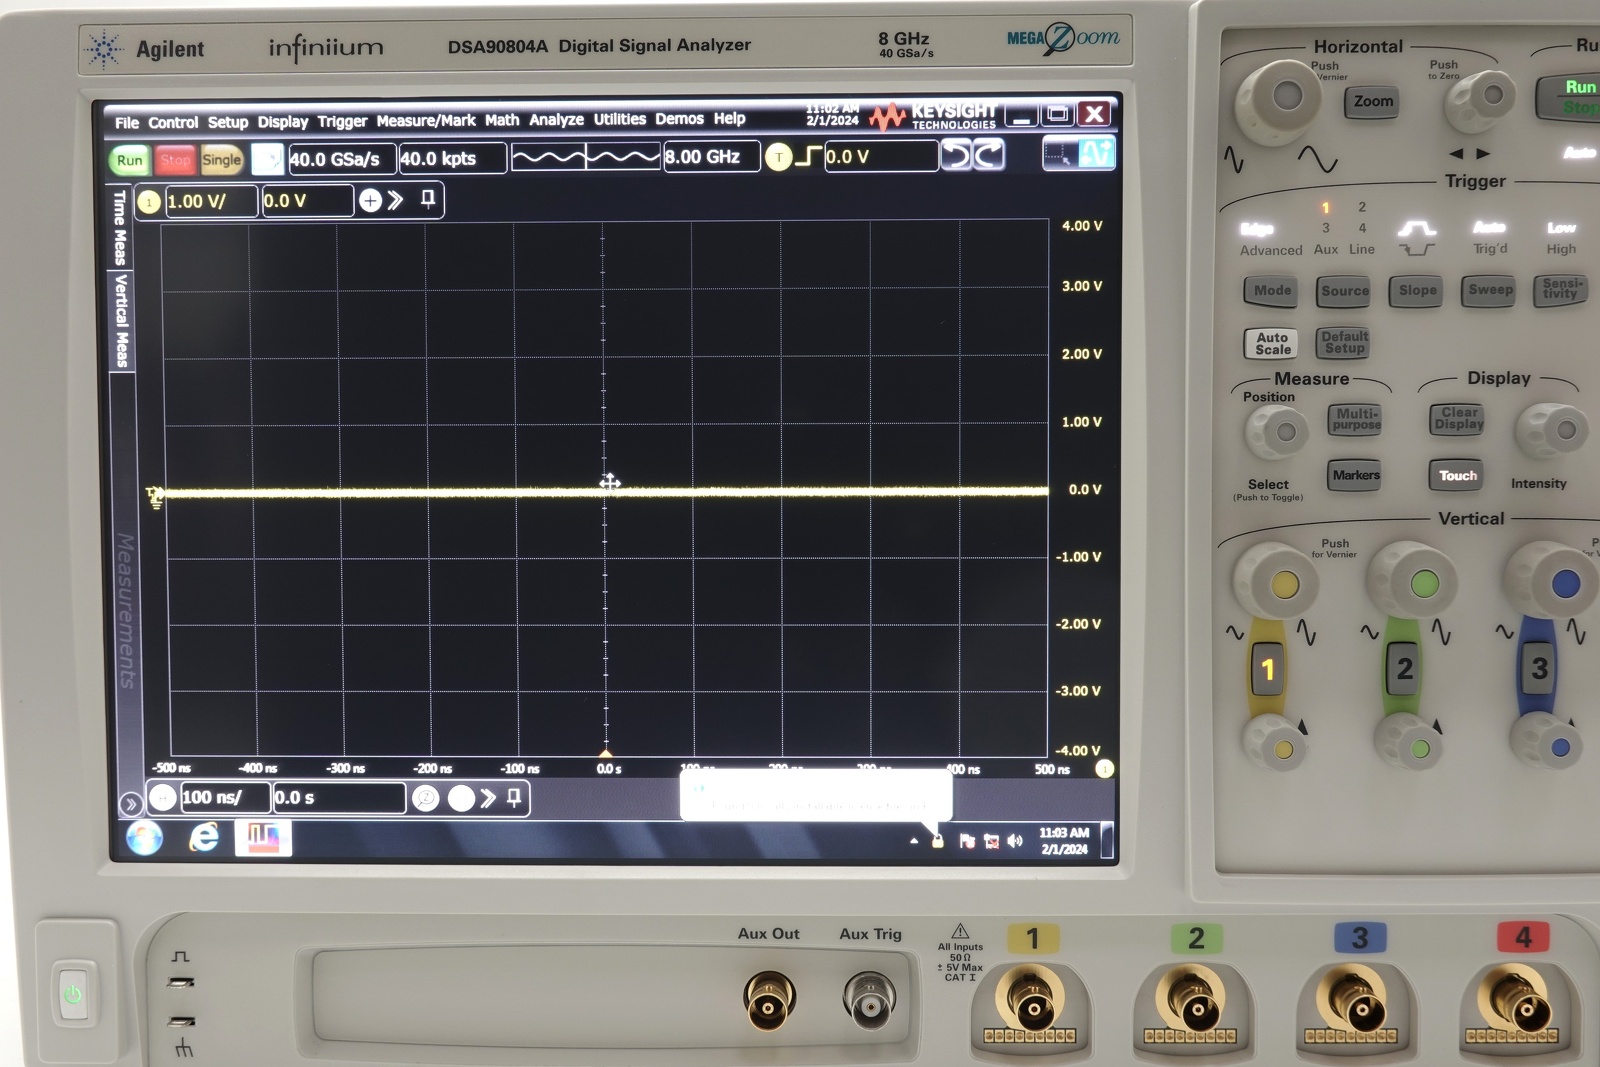Click the 40.0 GSa/s sample rate field

(342, 159)
